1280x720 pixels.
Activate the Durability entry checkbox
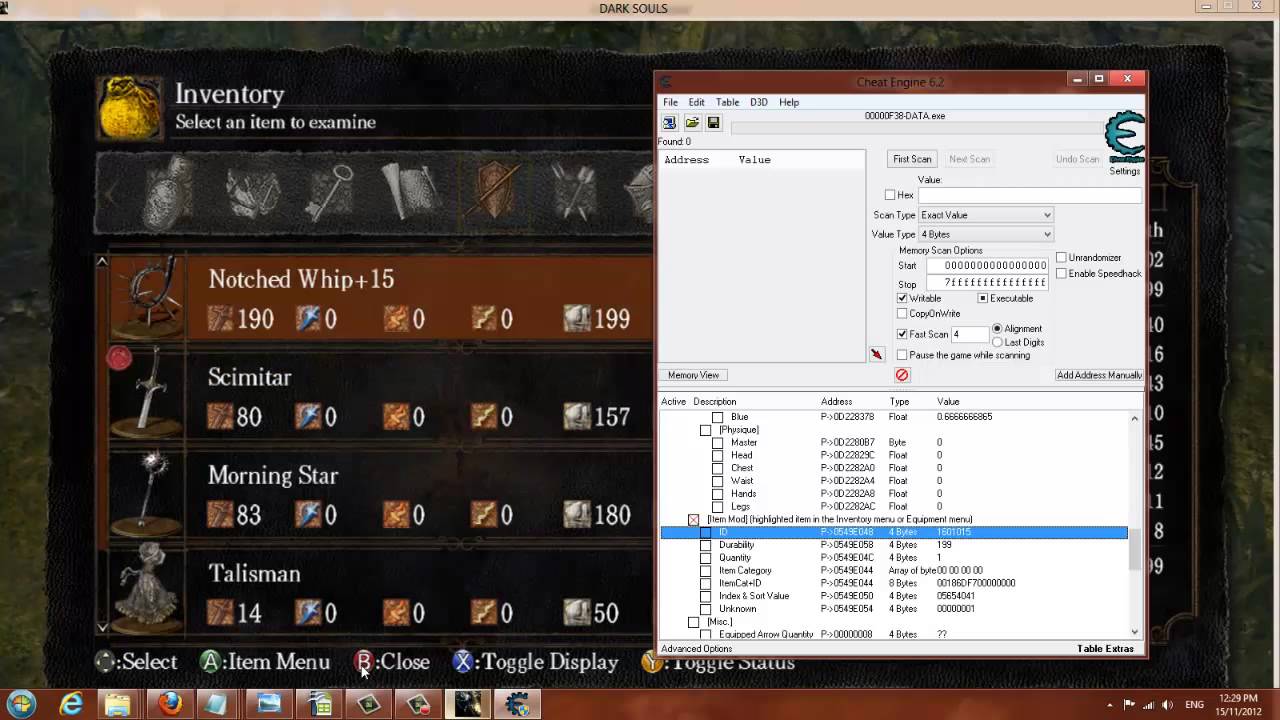pyautogui.click(x=706, y=545)
